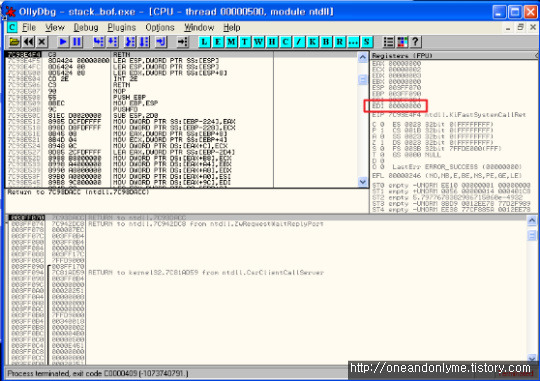Select the EDI register value

(x=405, y=106)
